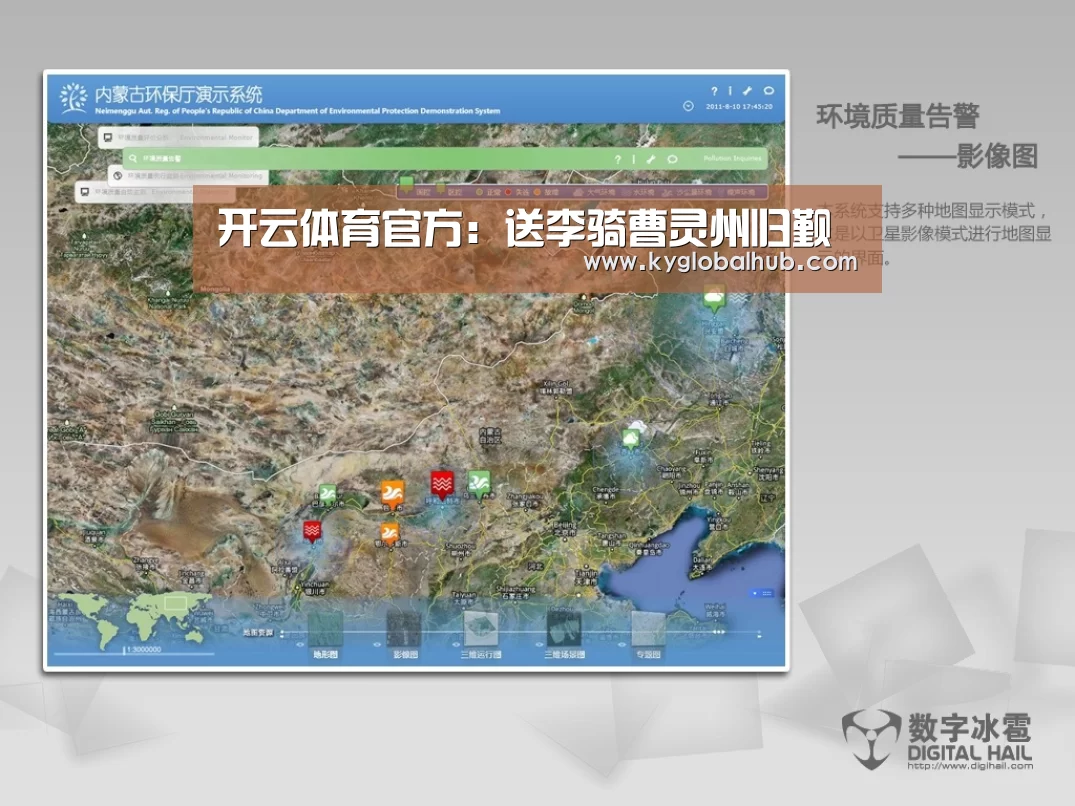Screen dimensions: 1075x806
Task: Toggle eye visibility for 三维运行图 layer
Action: (456, 645)
